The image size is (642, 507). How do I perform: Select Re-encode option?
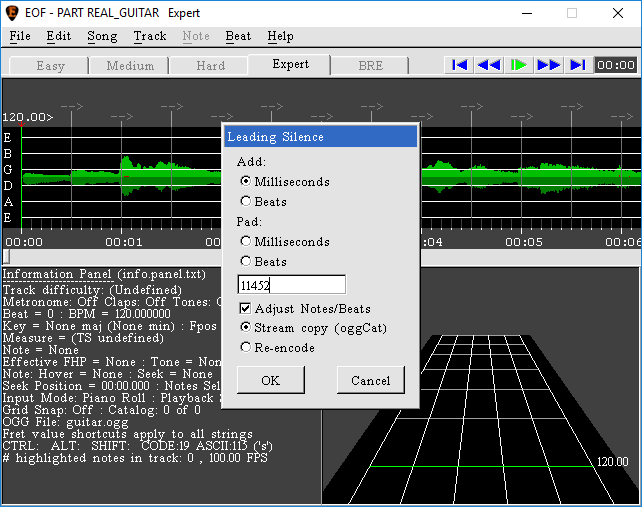point(246,348)
